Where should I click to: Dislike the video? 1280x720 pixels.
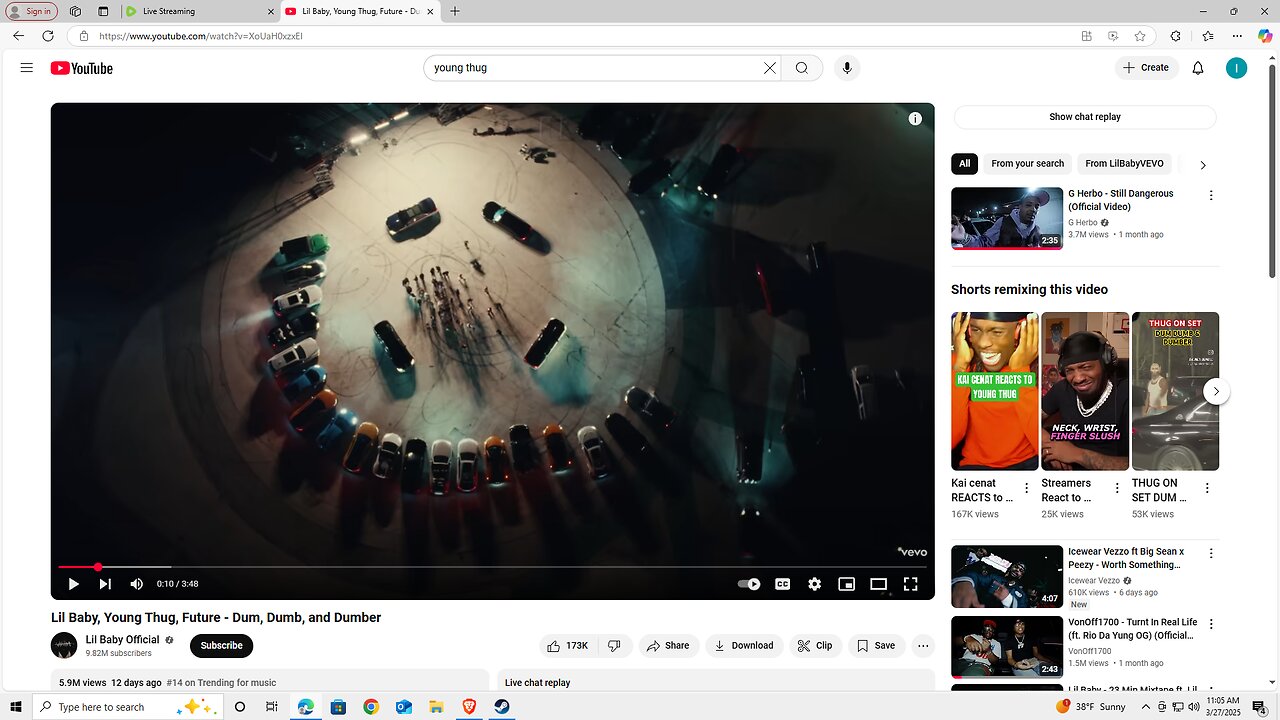coord(616,646)
